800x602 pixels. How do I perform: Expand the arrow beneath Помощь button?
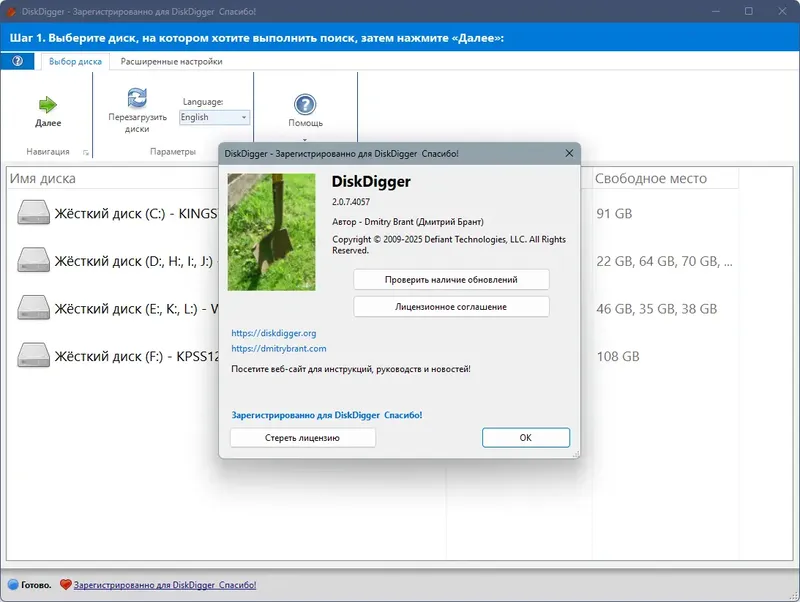point(305,139)
